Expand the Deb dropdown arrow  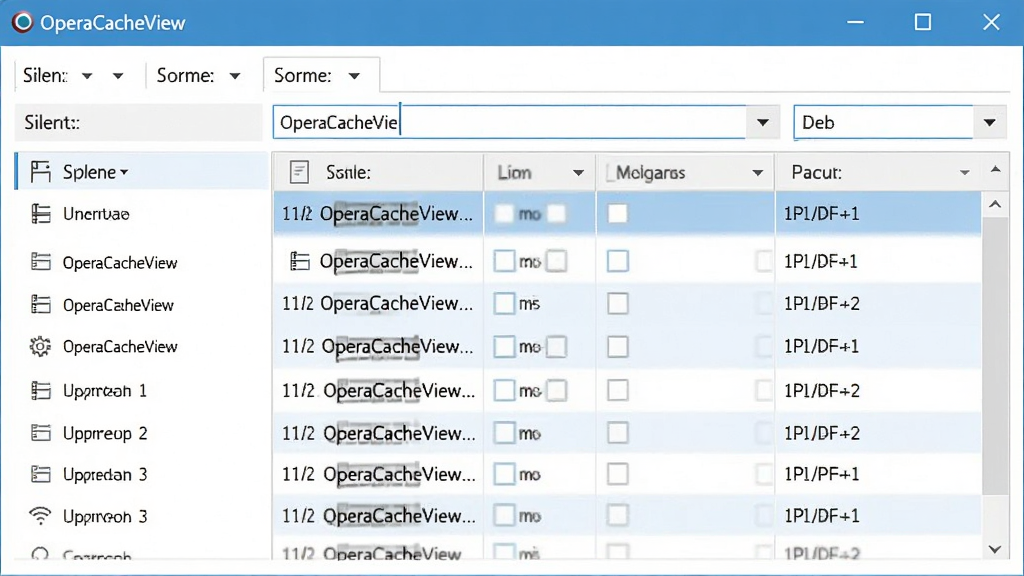(x=989, y=122)
